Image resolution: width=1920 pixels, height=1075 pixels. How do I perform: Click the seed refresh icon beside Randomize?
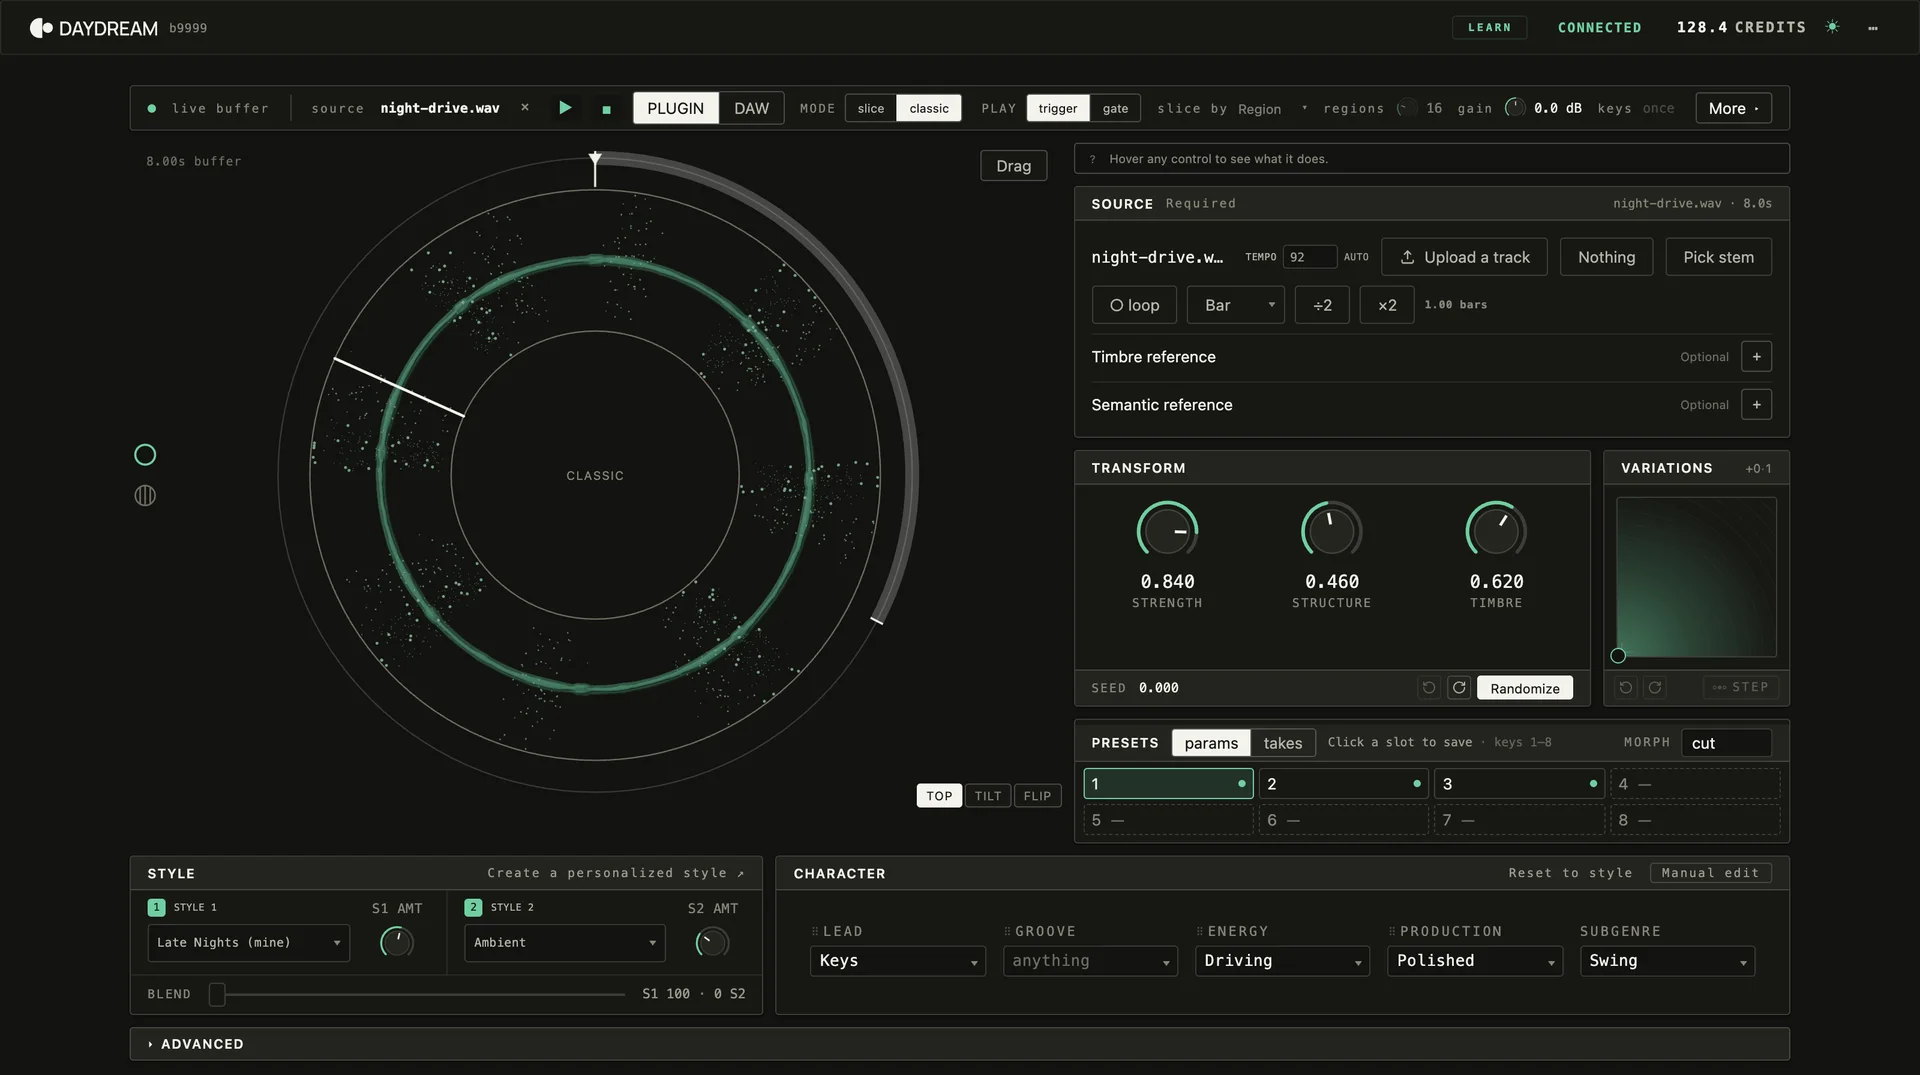1459,688
